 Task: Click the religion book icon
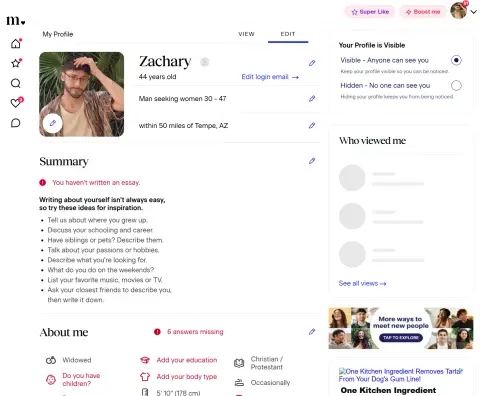(x=239, y=363)
